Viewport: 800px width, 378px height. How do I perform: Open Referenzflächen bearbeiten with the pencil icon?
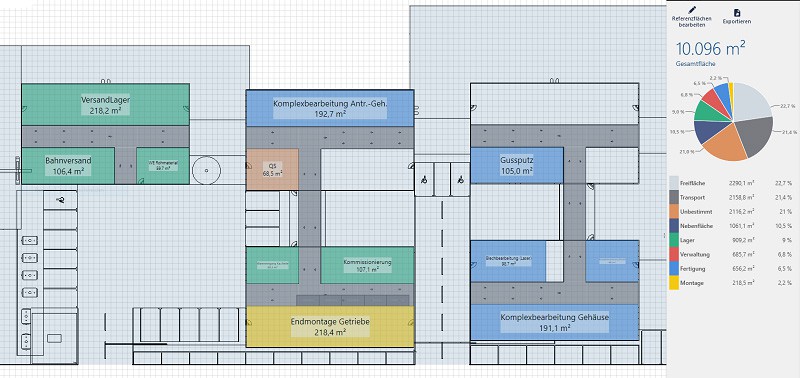[x=691, y=10]
